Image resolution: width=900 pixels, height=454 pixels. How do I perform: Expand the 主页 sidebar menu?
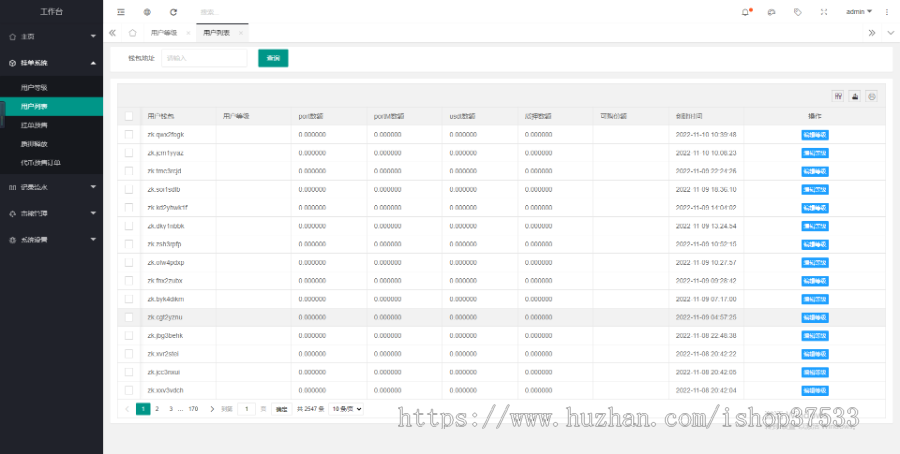[x=52, y=36]
